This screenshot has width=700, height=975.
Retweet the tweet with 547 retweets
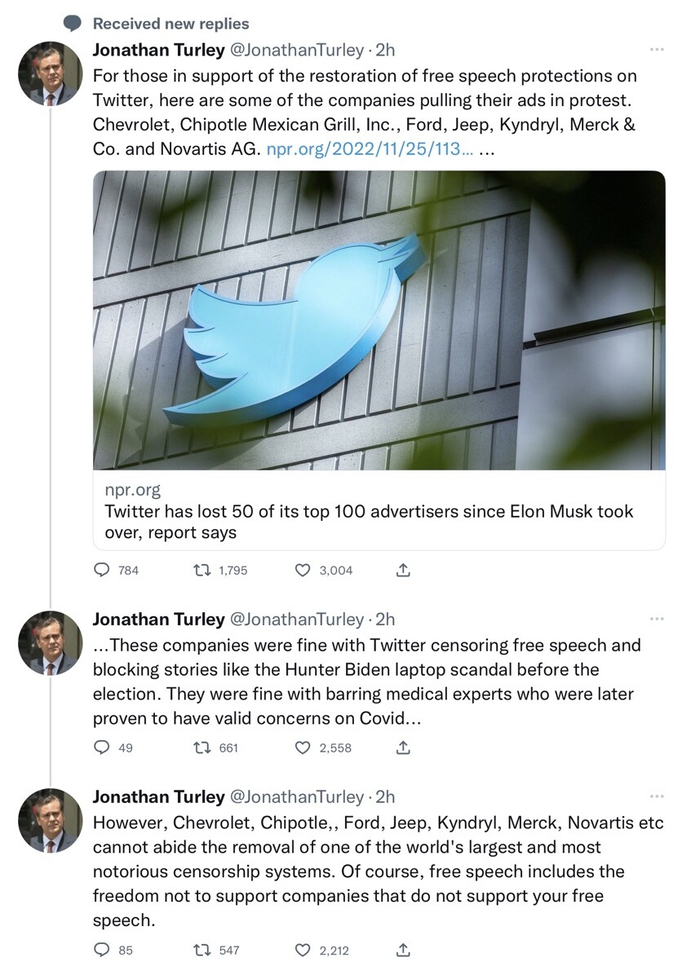[201, 950]
